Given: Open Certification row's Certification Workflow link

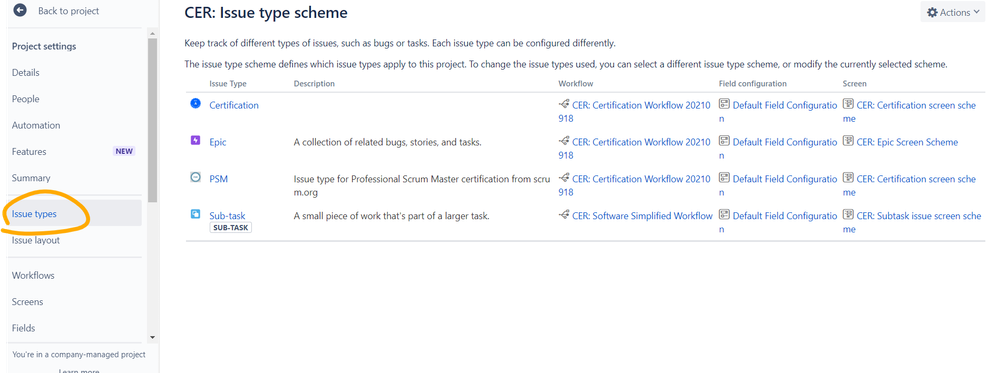Looking at the screenshot, I should tap(635, 112).
